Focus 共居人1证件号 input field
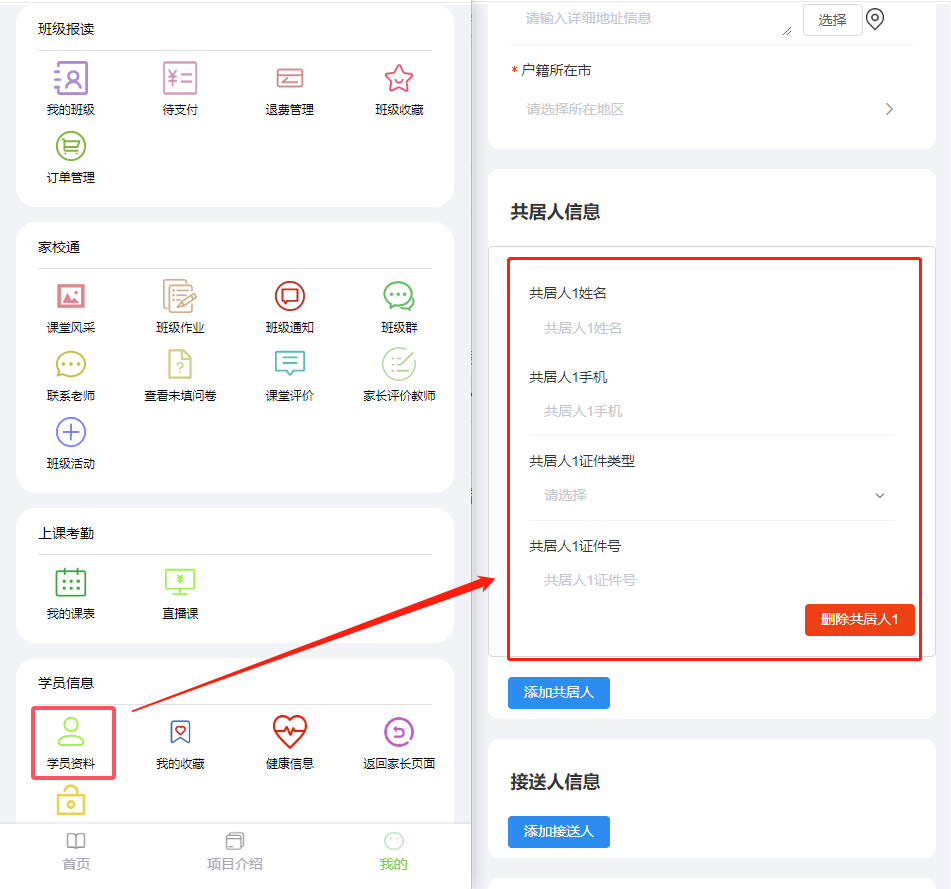This screenshot has height=889, width=951. (711, 580)
